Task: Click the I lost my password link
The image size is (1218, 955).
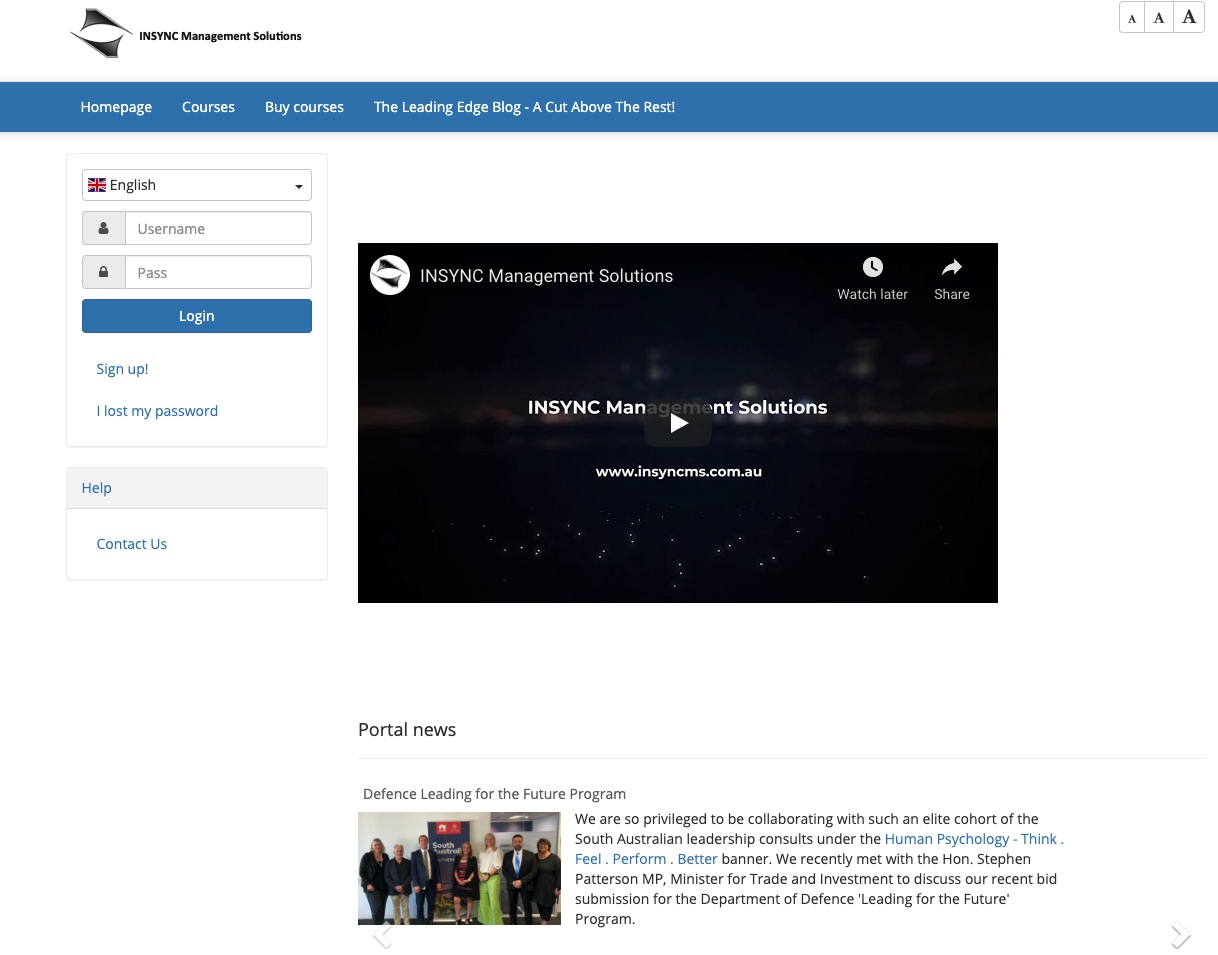Action: pos(157,411)
